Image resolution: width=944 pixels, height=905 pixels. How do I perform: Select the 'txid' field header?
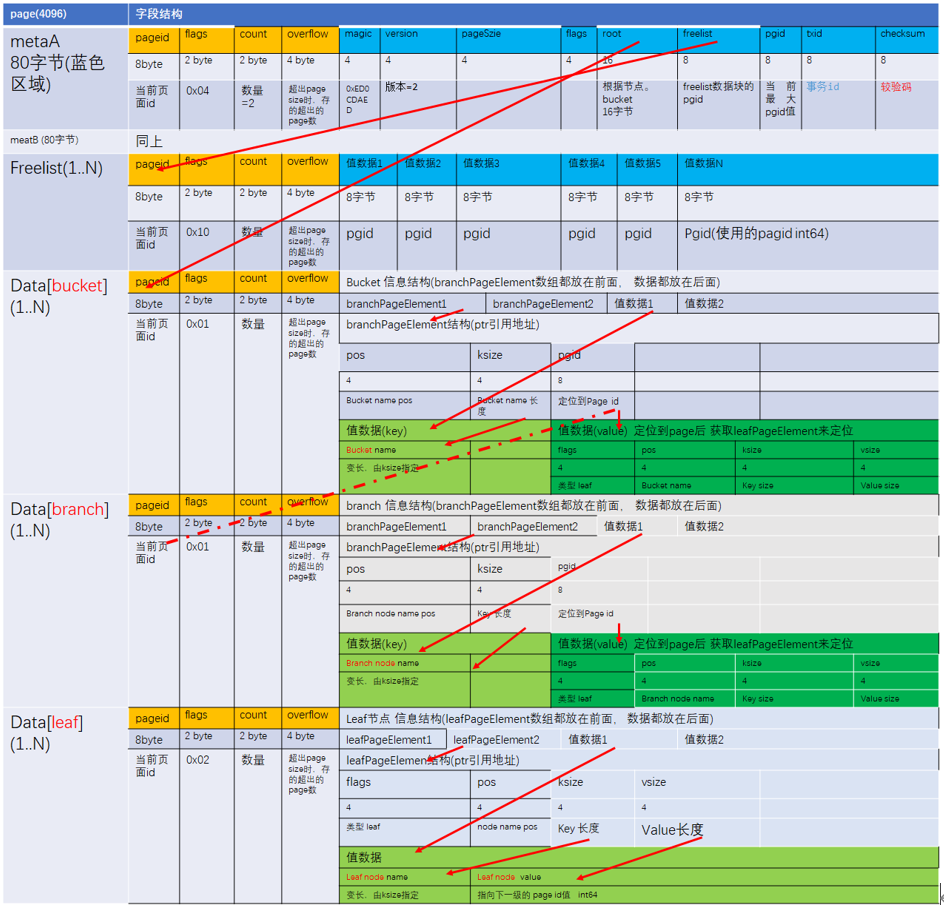(x=837, y=40)
